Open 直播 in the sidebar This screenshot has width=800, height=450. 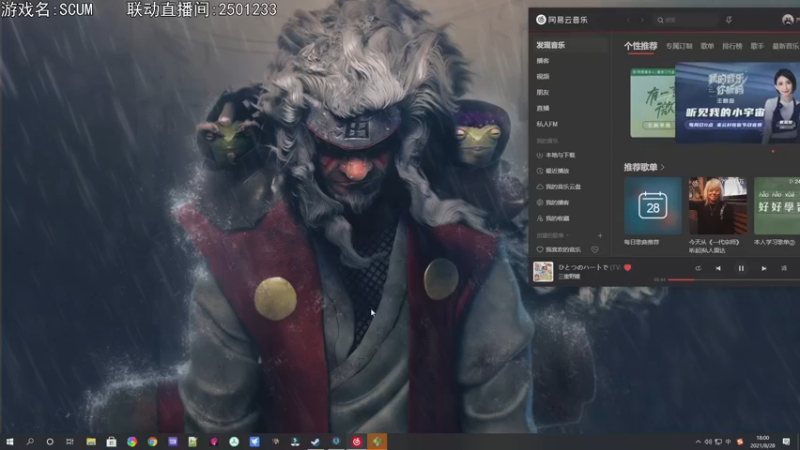[x=543, y=108]
